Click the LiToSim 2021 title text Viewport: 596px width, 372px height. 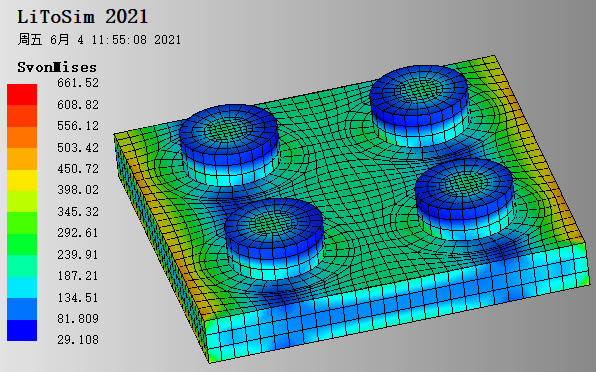click(82, 17)
